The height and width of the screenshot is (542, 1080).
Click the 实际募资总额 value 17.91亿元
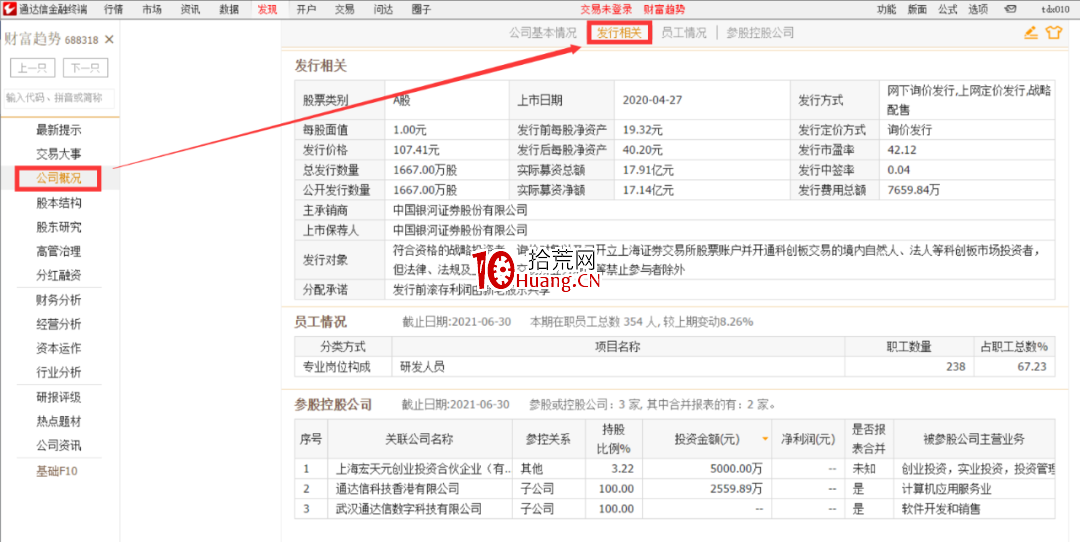[x=648, y=170]
